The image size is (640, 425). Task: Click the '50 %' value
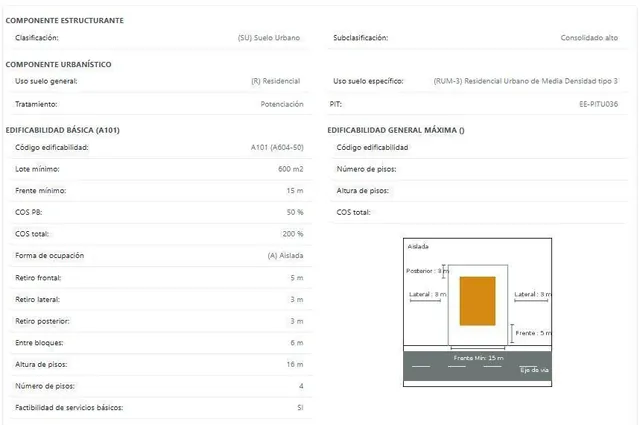click(x=295, y=212)
